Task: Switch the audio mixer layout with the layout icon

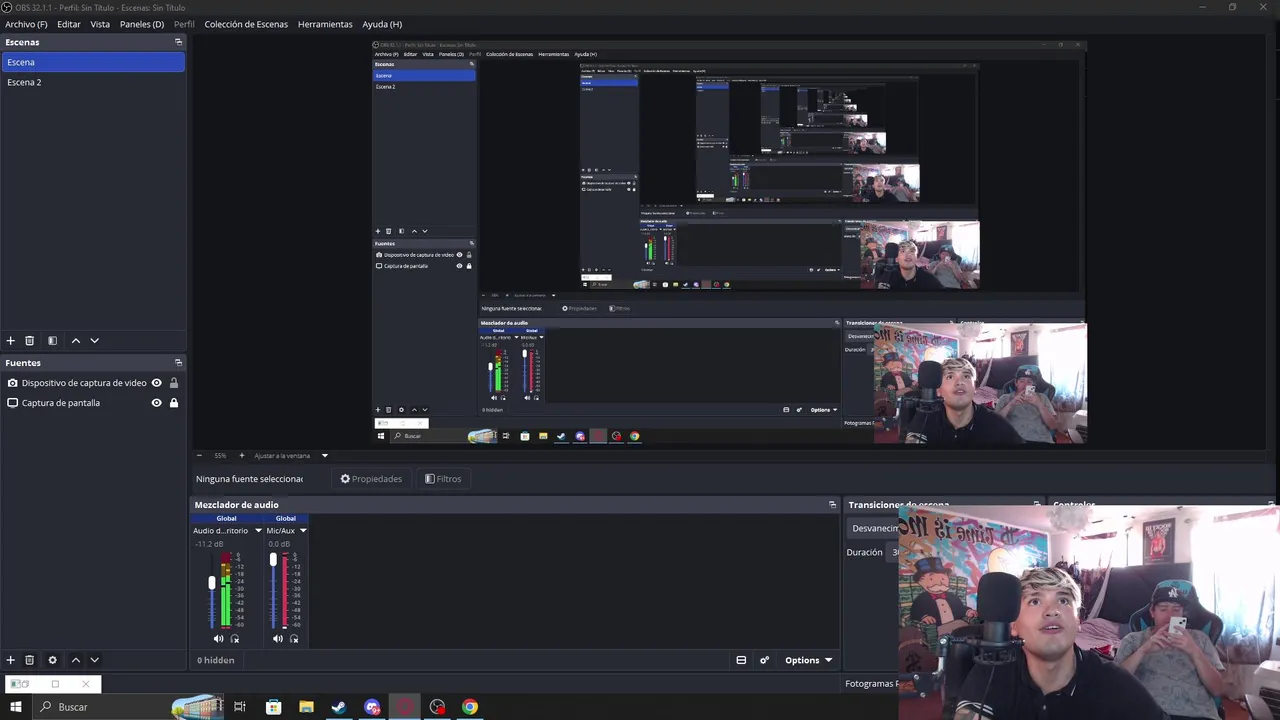Action: 741,660
